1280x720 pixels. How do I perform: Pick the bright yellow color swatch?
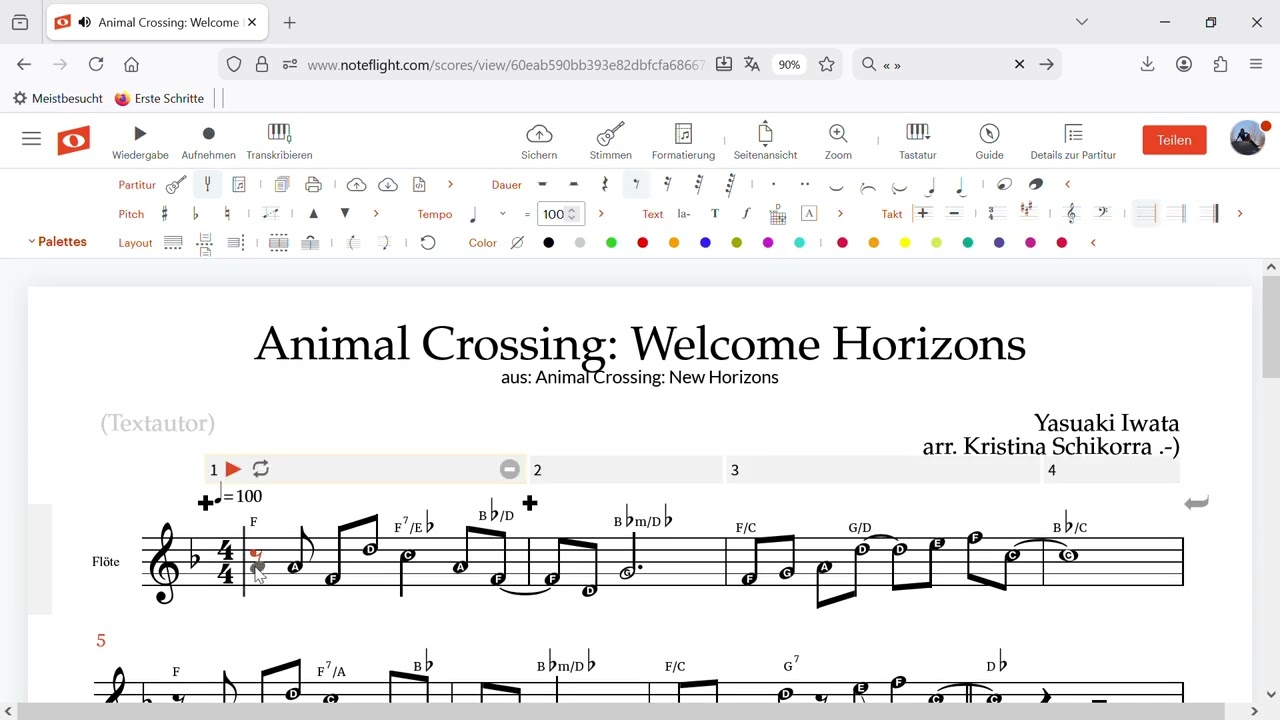pos(905,243)
